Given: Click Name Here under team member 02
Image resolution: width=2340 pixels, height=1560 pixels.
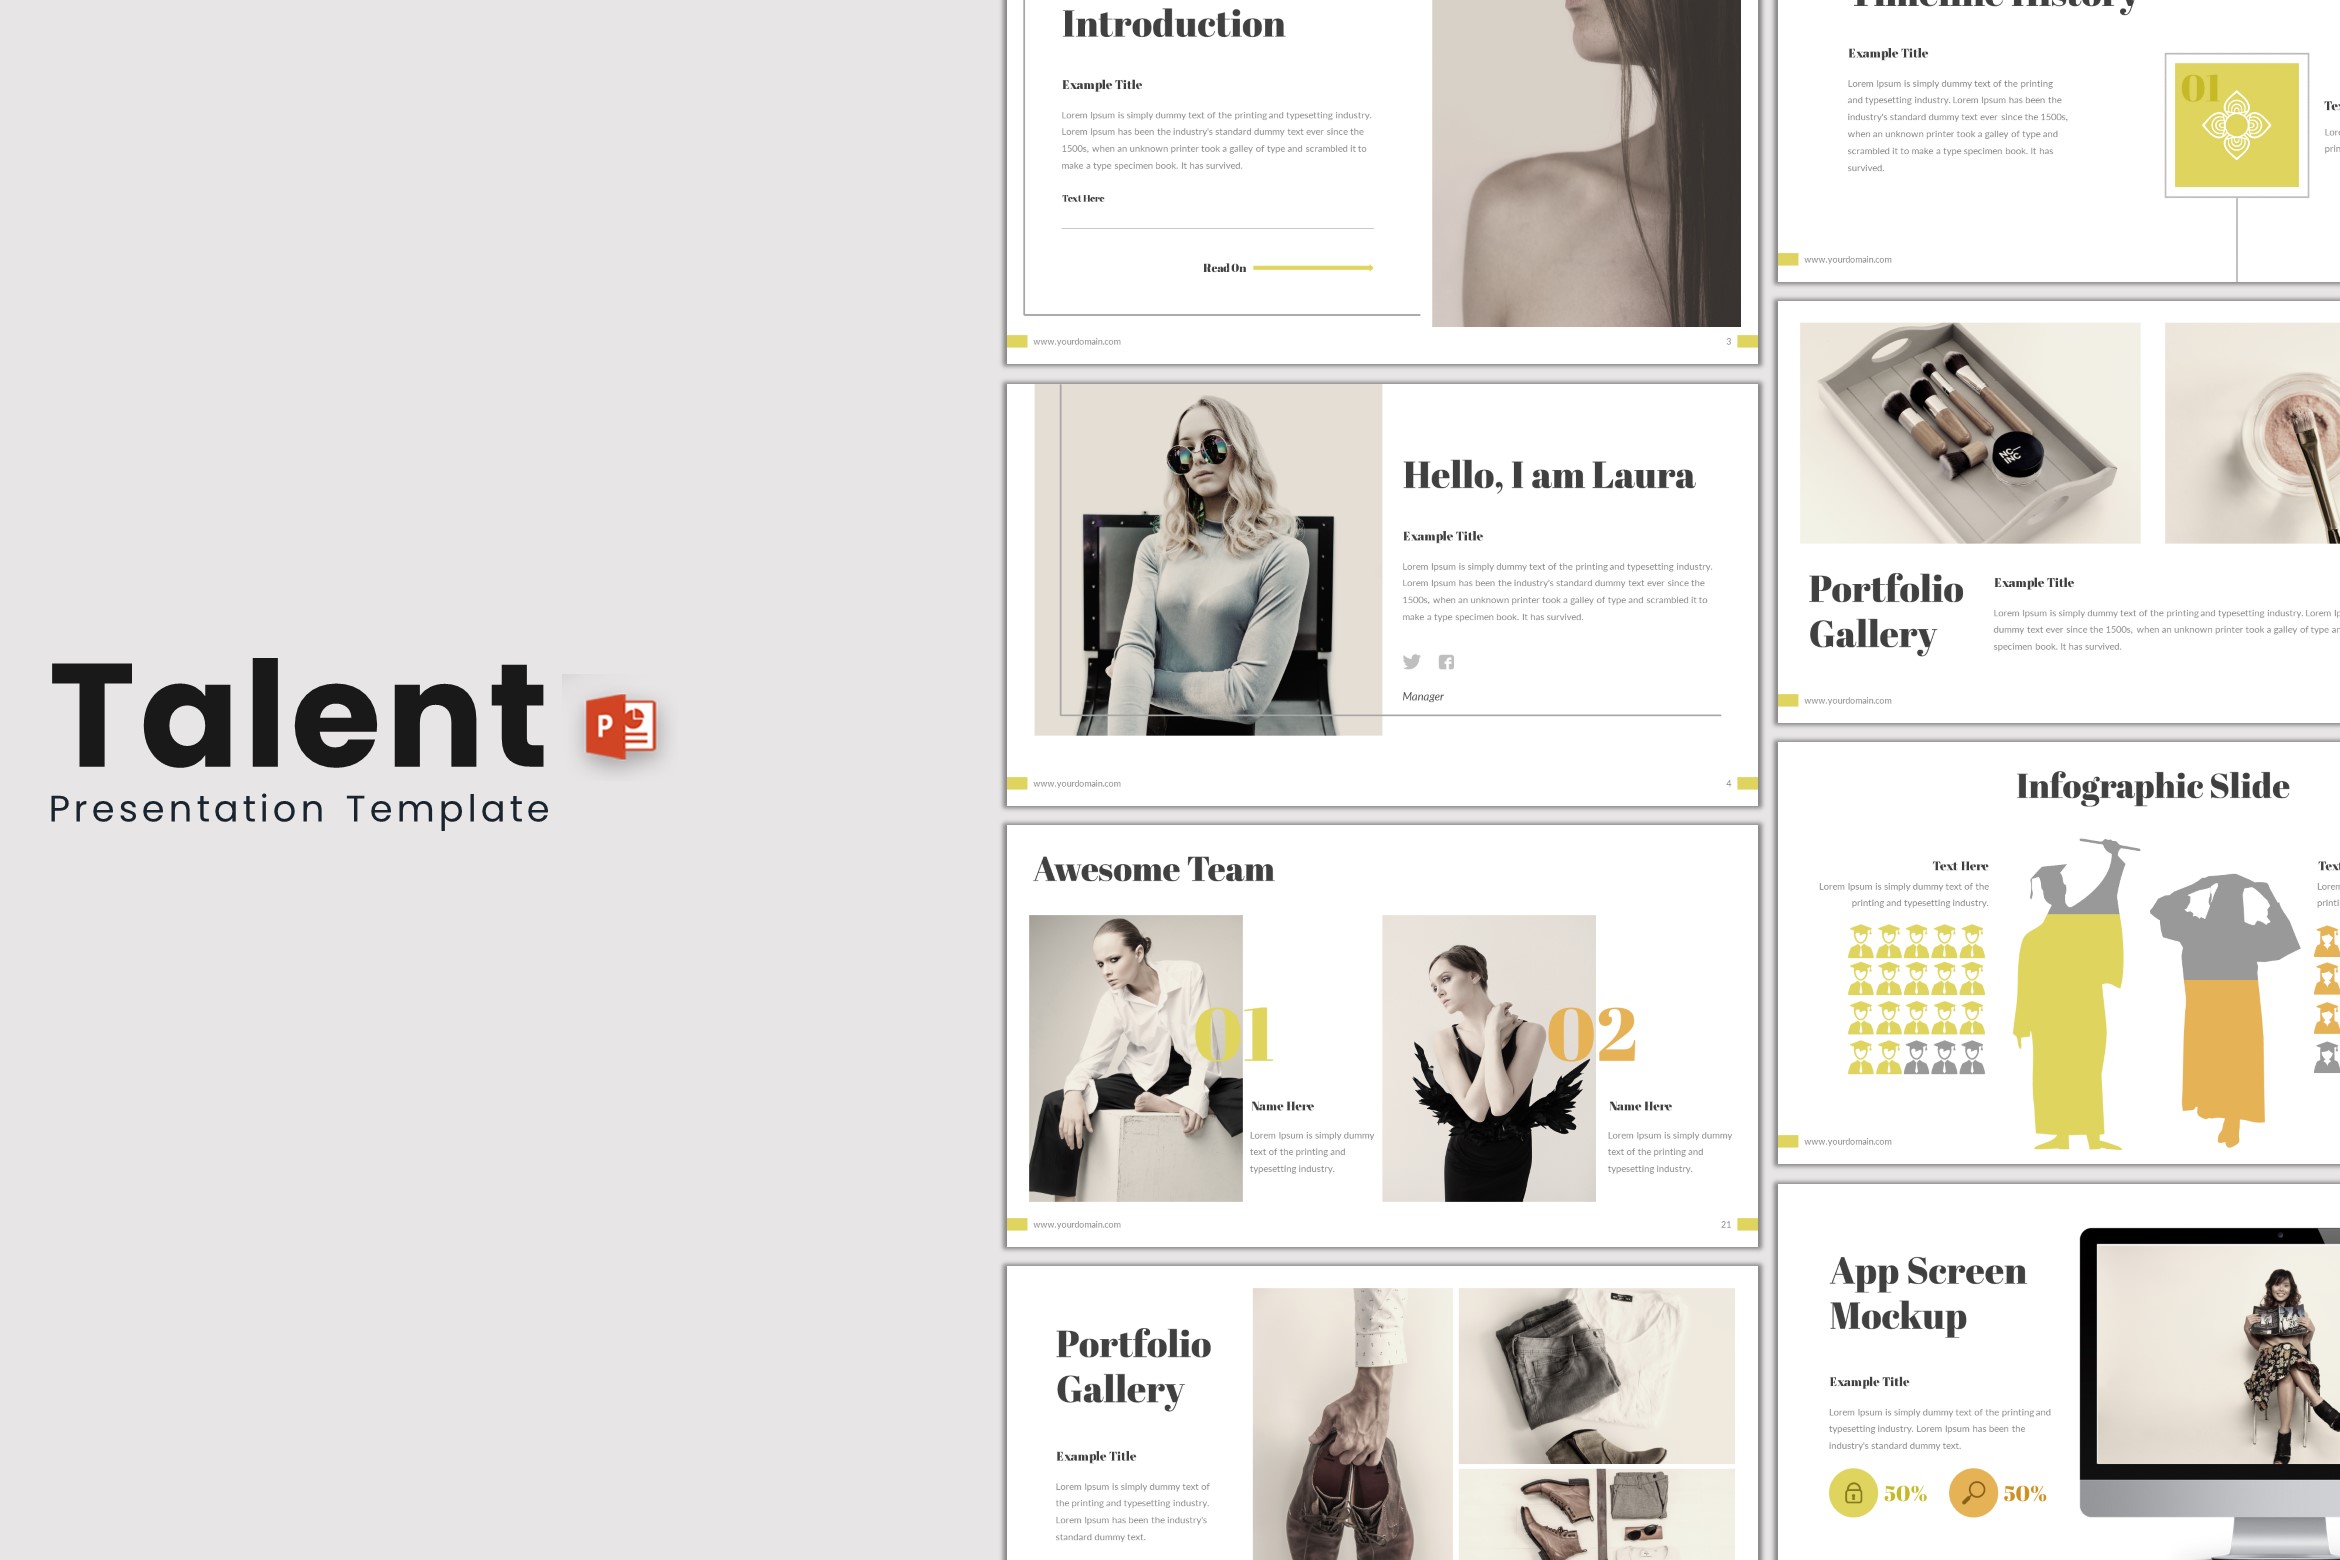Looking at the screenshot, I should coord(1640,1107).
